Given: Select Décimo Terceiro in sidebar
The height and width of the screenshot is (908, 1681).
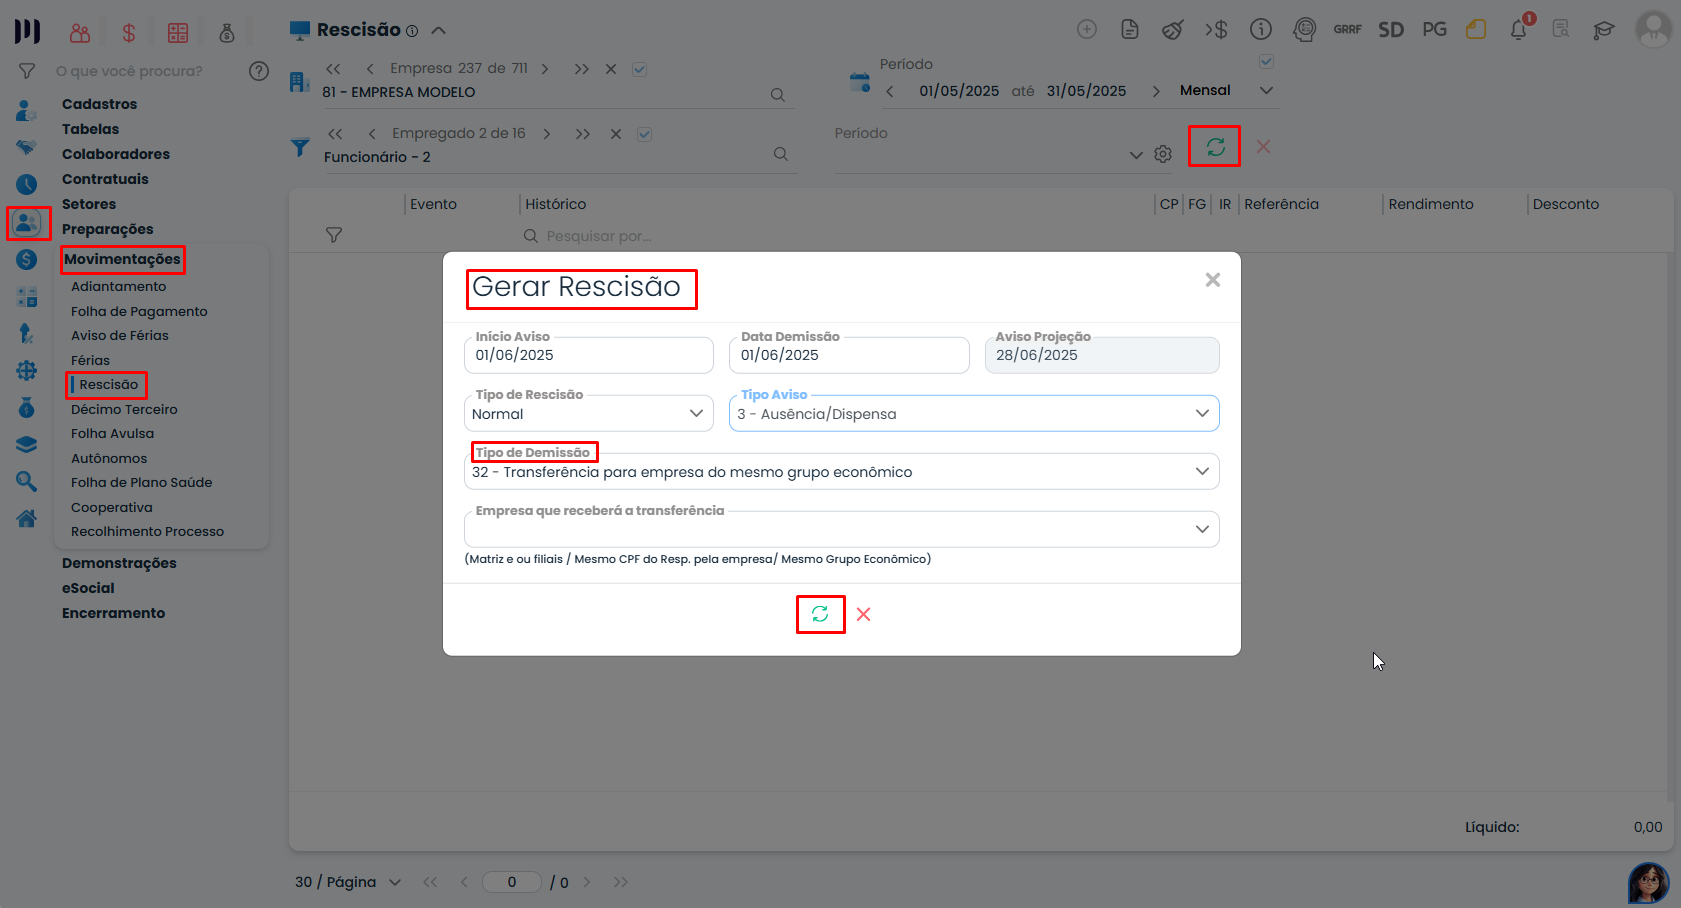Looking at the screenshot, I should point(124,409).
